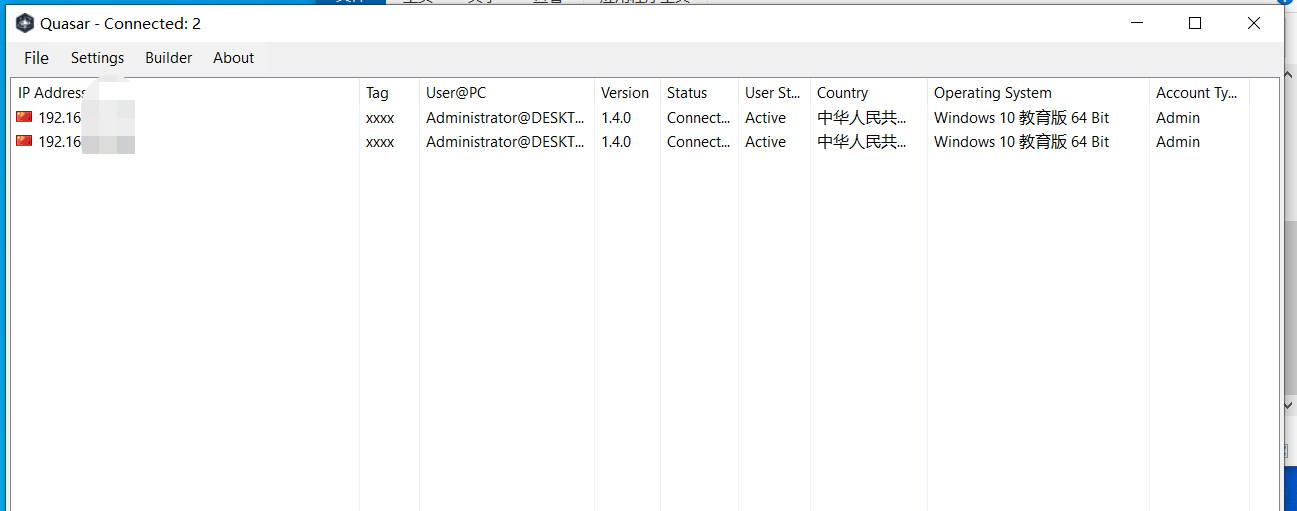Open the File menu
This screenshot has width=1297, height=511.
pos(36,58)
